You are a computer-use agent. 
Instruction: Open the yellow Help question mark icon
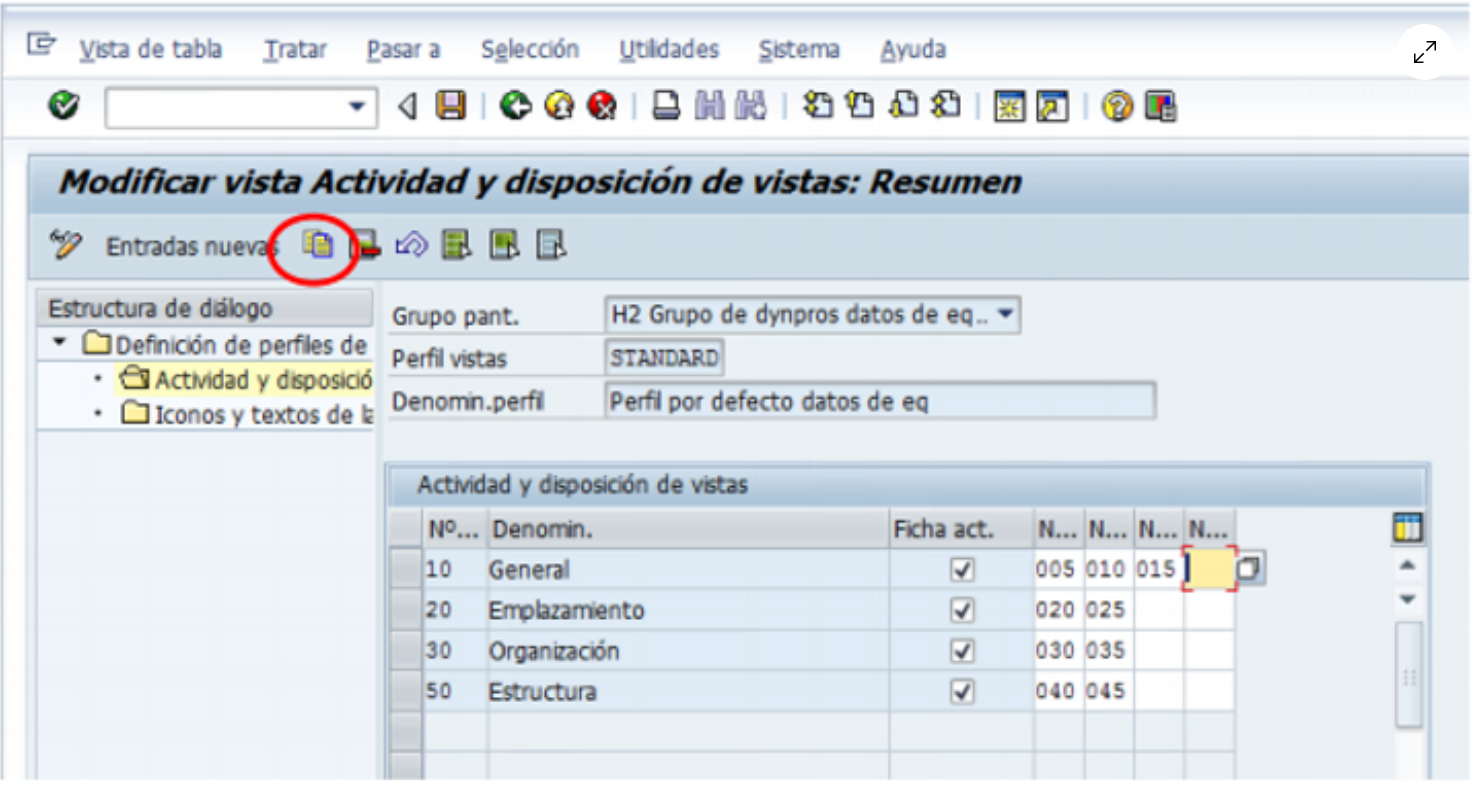point(1117,105)
